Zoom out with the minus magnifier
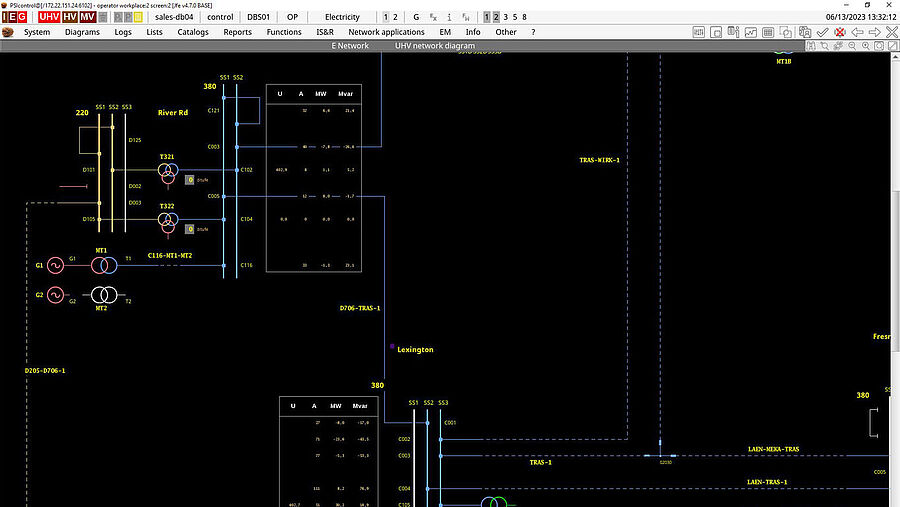Viewport: 900px width, 507px height. (852, 46)
